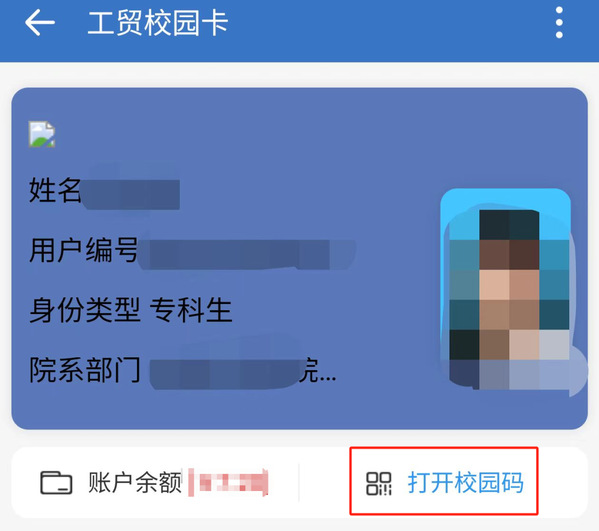Tap the pixelated profile photo
Screen dimensions: 599x531
510,290
